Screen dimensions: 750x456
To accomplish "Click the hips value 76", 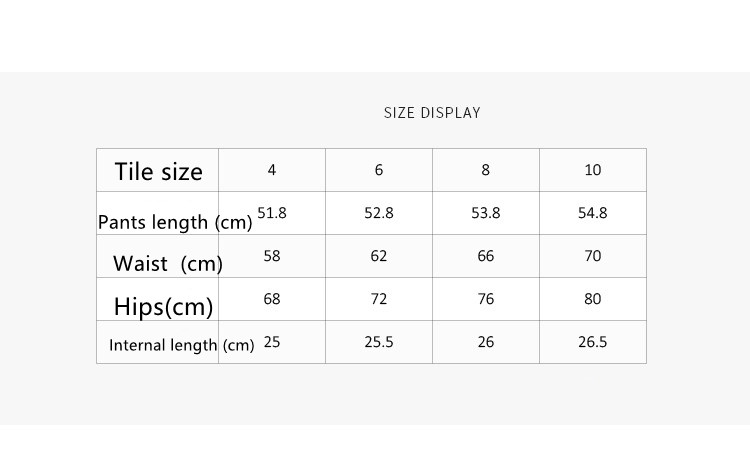I will [486, 299].
